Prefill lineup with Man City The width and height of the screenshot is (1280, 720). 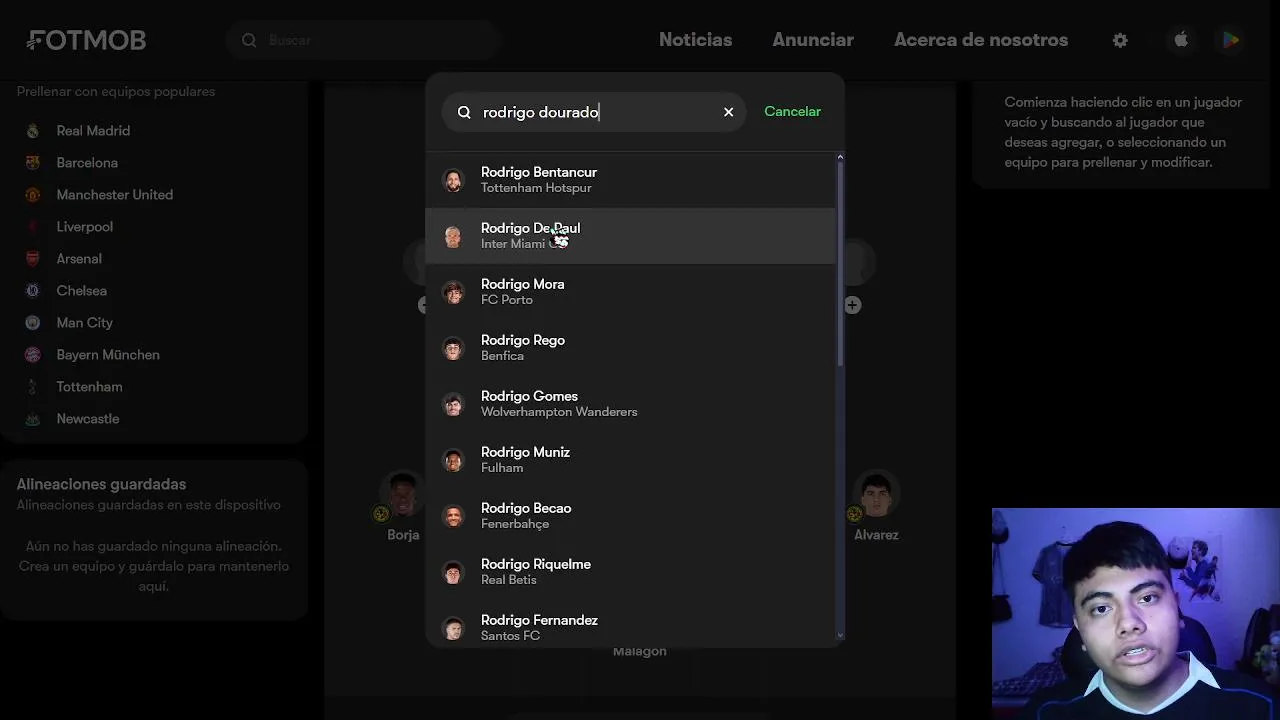[85, 323]
